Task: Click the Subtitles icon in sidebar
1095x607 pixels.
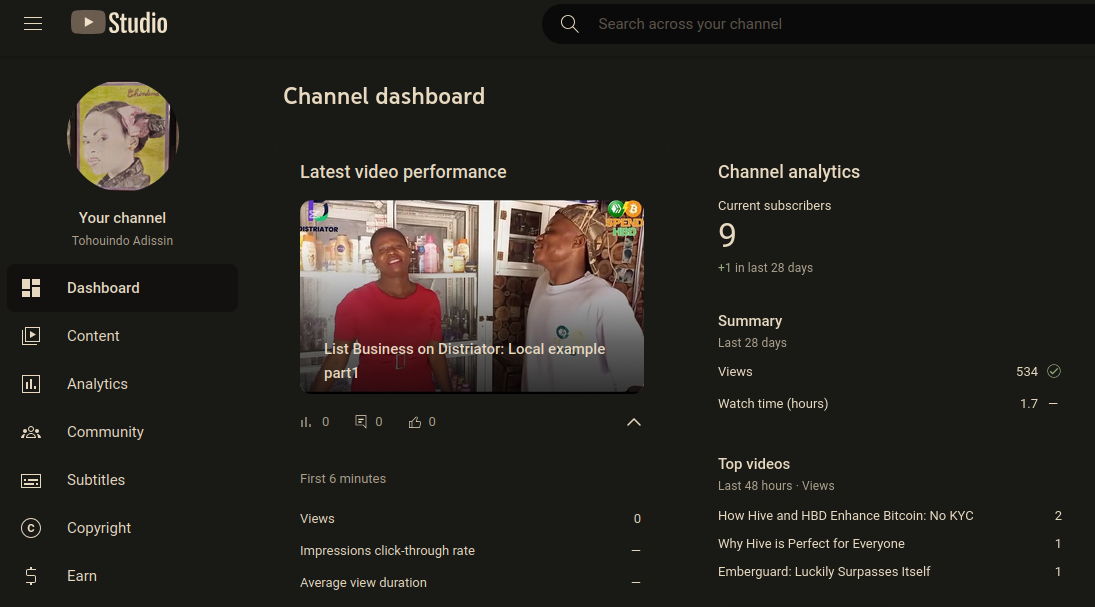Action: point(31,481)
